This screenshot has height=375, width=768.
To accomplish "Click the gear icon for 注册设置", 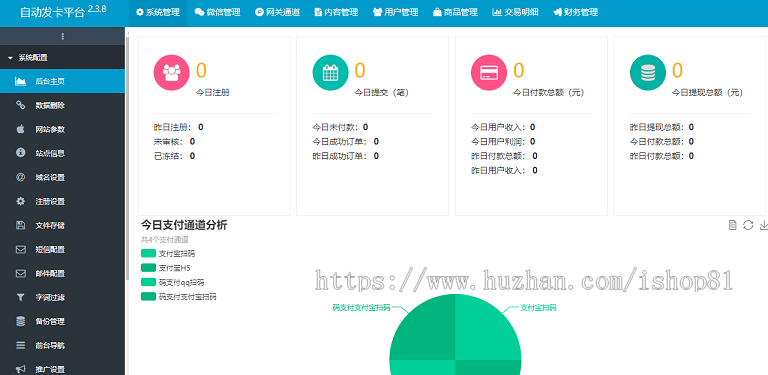I will pos(21,201).
